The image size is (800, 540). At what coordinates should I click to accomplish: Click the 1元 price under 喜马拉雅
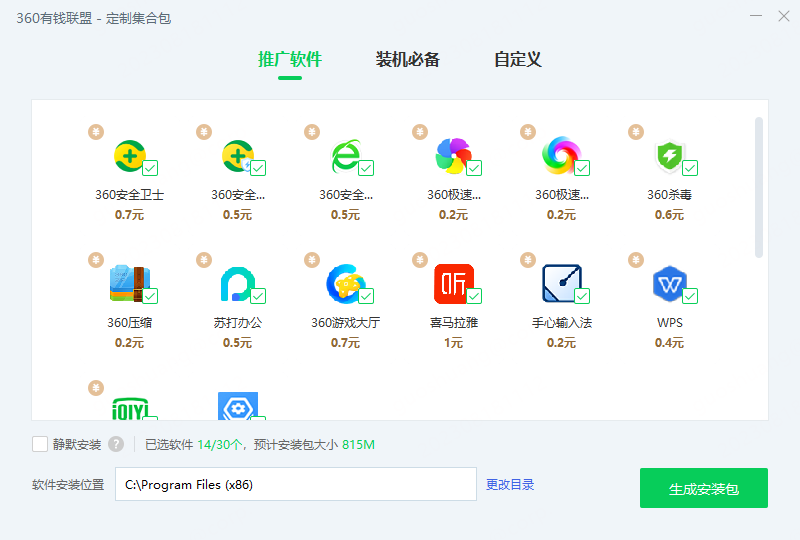point(453,343)
